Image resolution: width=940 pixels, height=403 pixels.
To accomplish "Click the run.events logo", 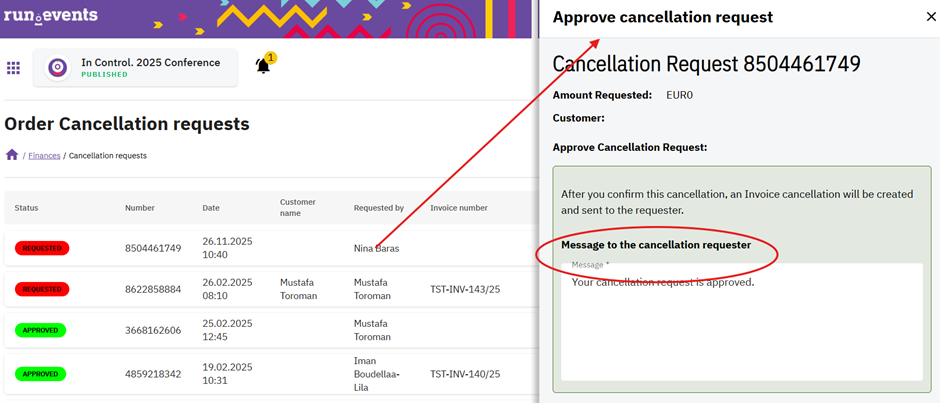I will point(50,16).
